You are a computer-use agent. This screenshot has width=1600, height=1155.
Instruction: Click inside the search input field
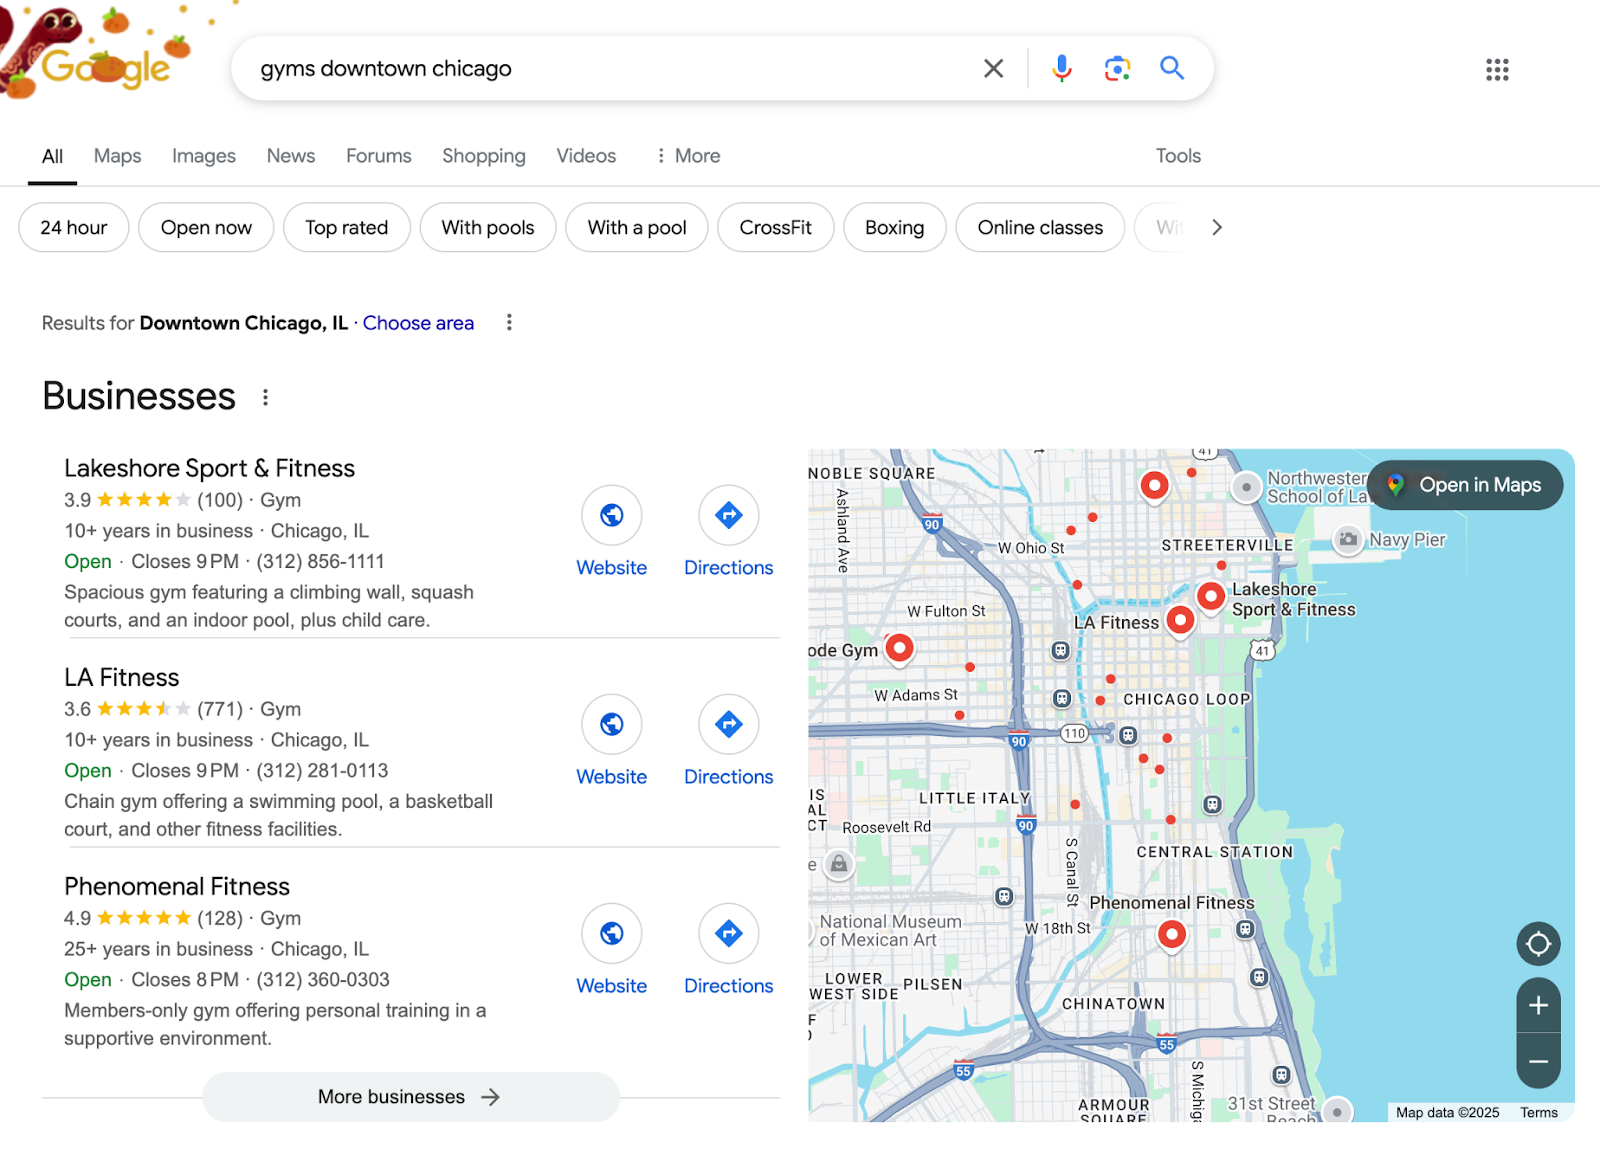point(600,68)
